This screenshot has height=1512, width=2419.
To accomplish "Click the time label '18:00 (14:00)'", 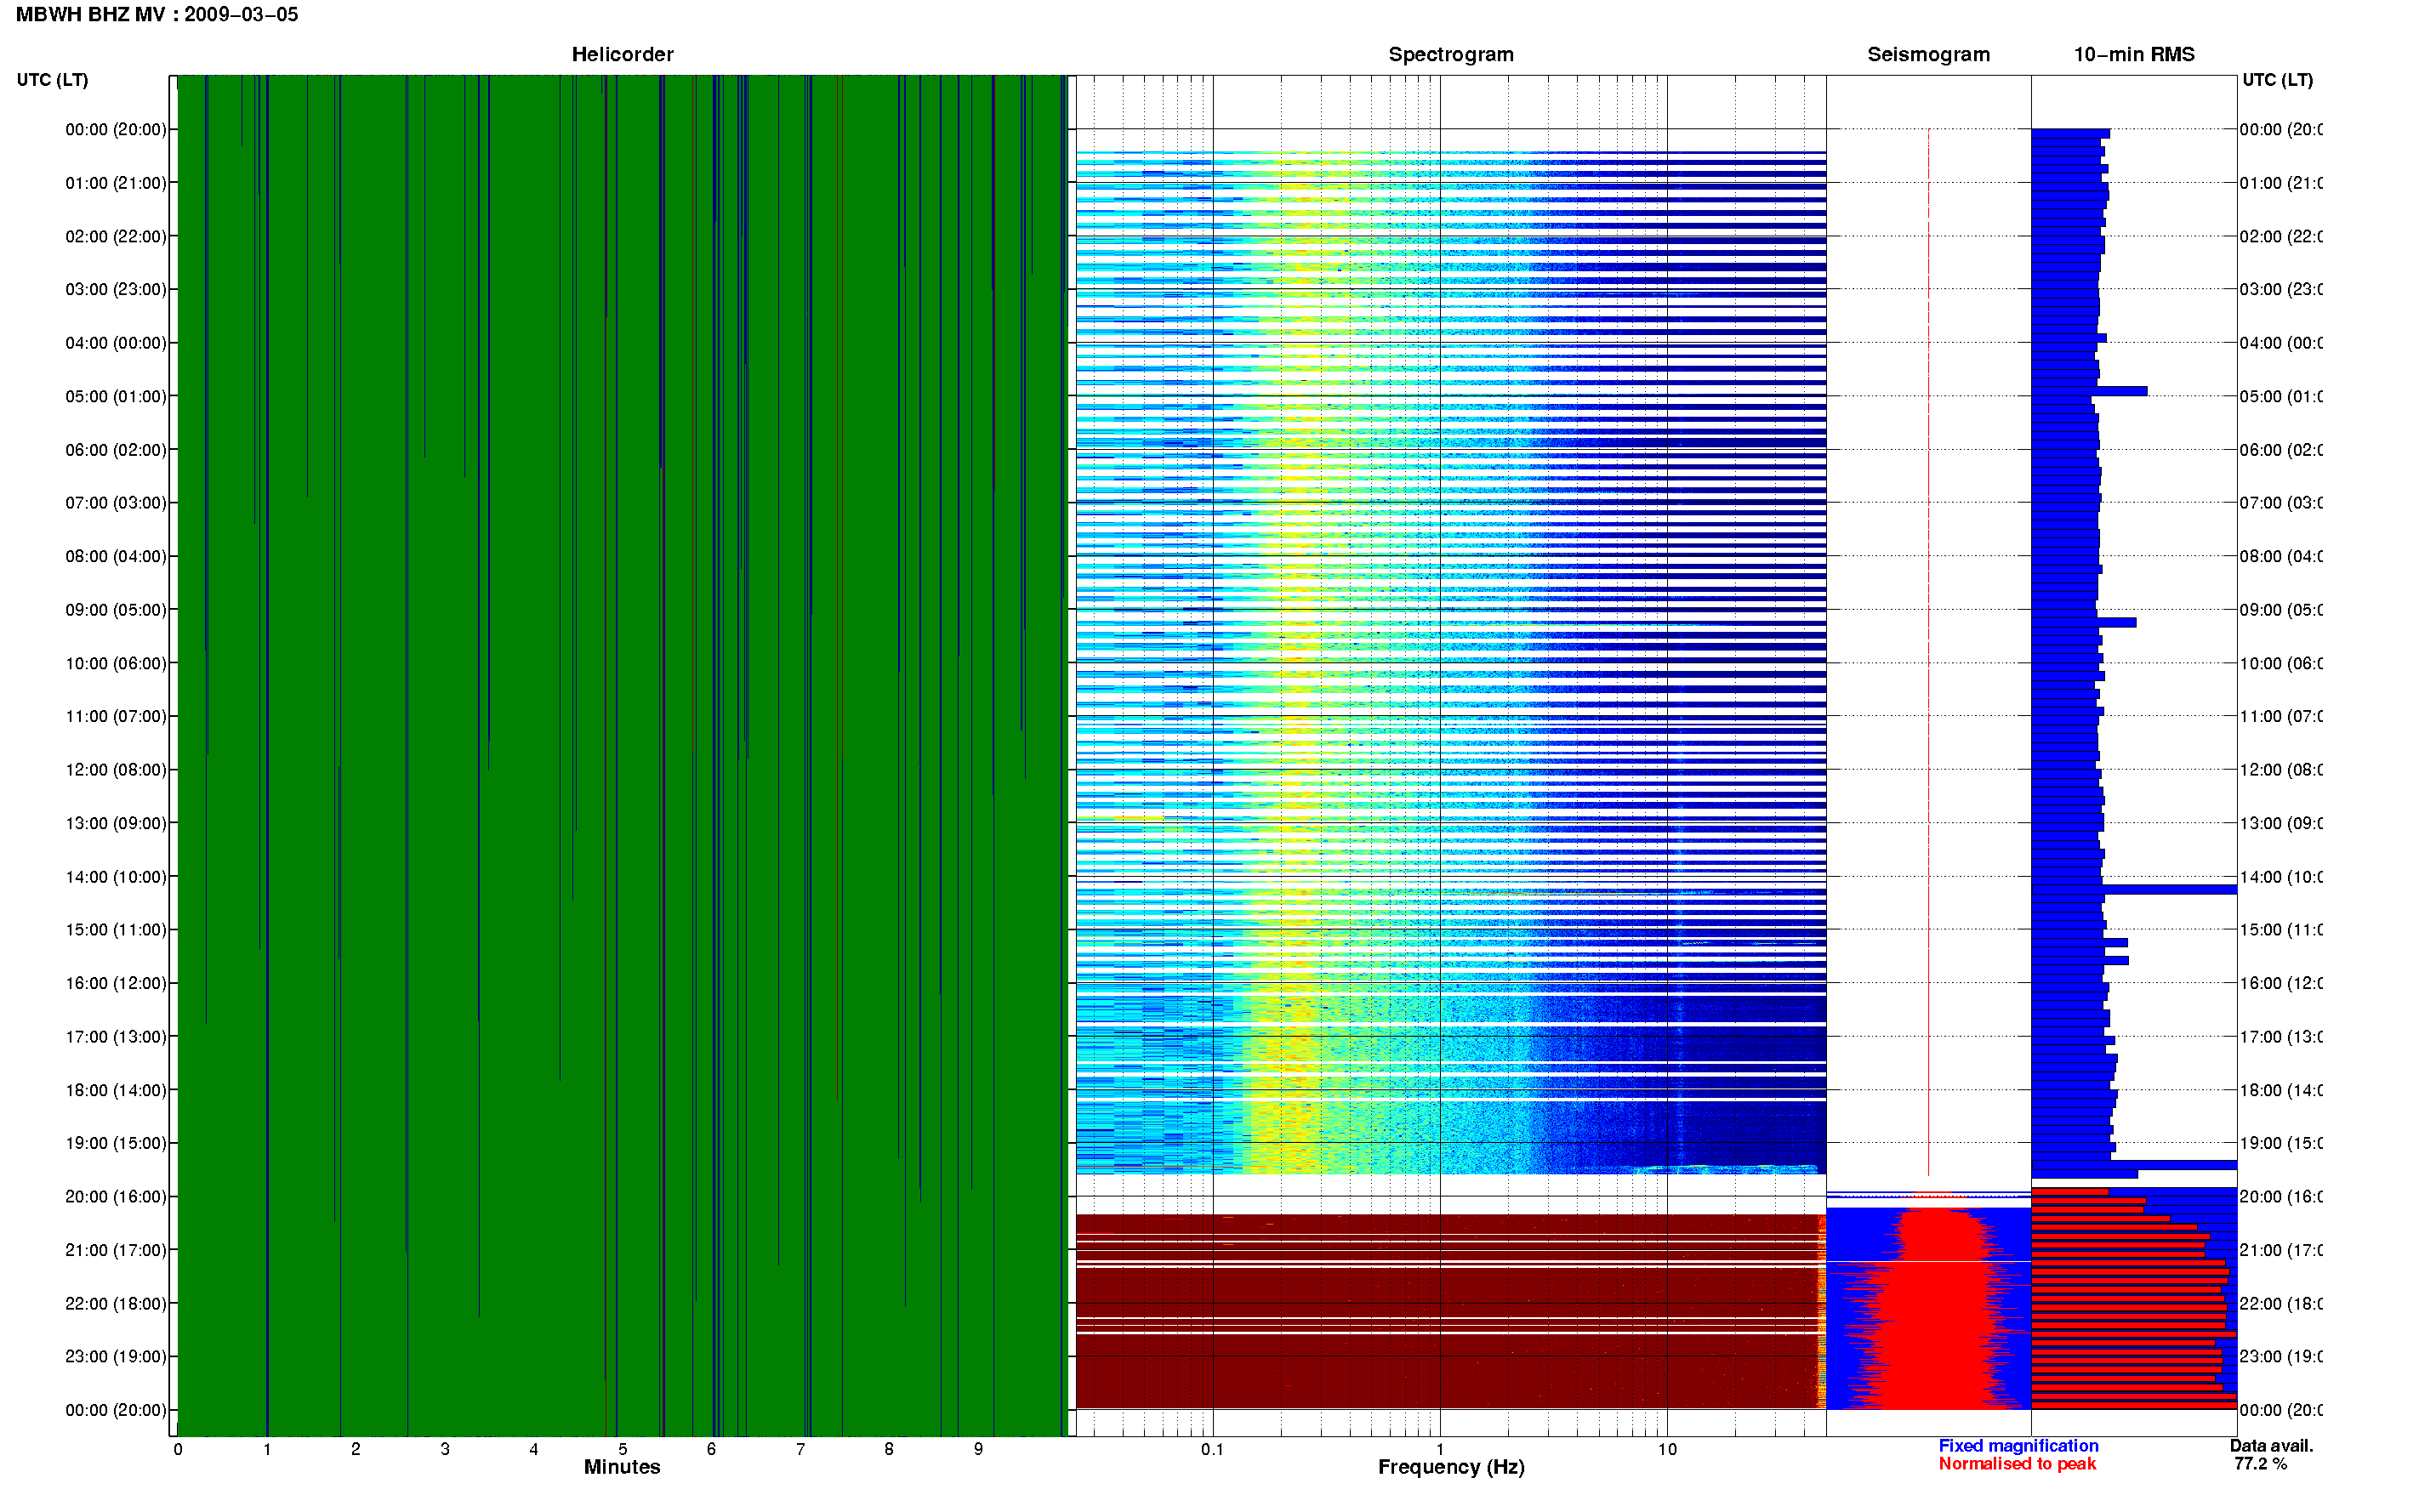I will (x=116, y=1090).
